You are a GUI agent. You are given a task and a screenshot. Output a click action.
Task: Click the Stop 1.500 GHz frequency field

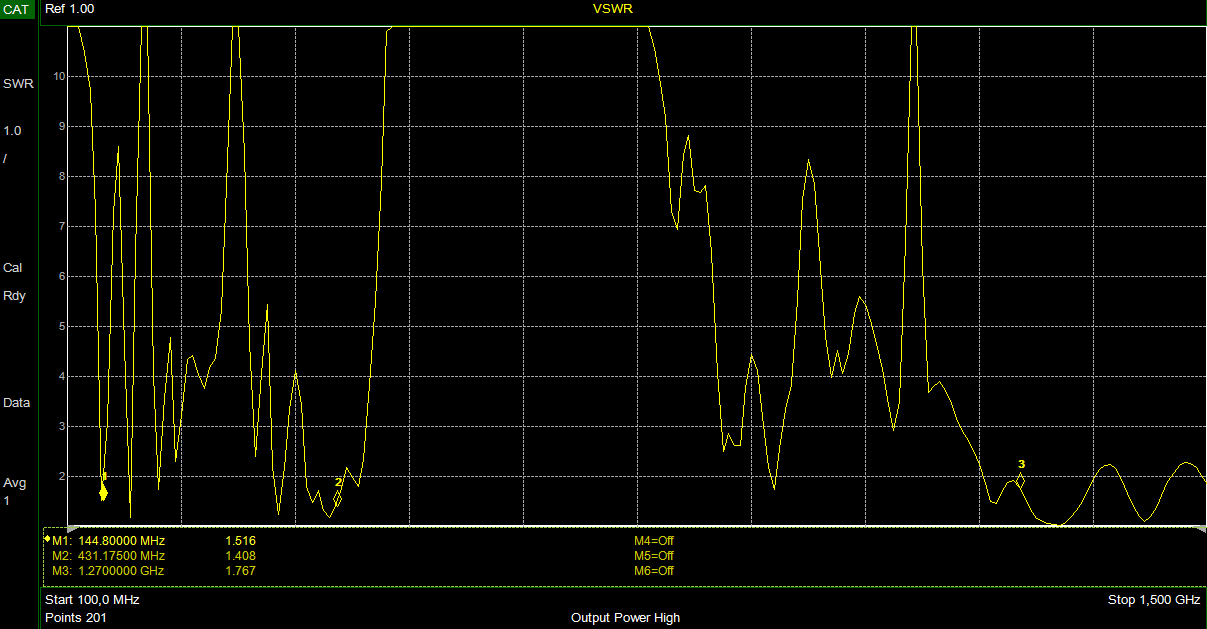pos(1153,600)
